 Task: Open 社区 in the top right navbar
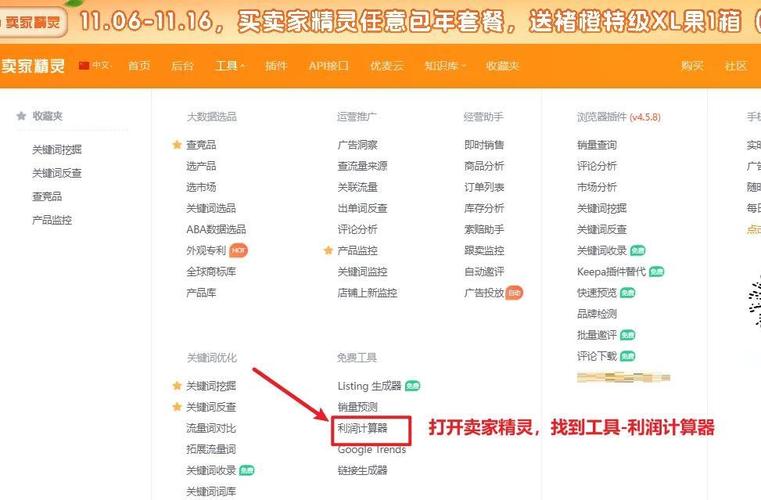click(x=735, y=66)
